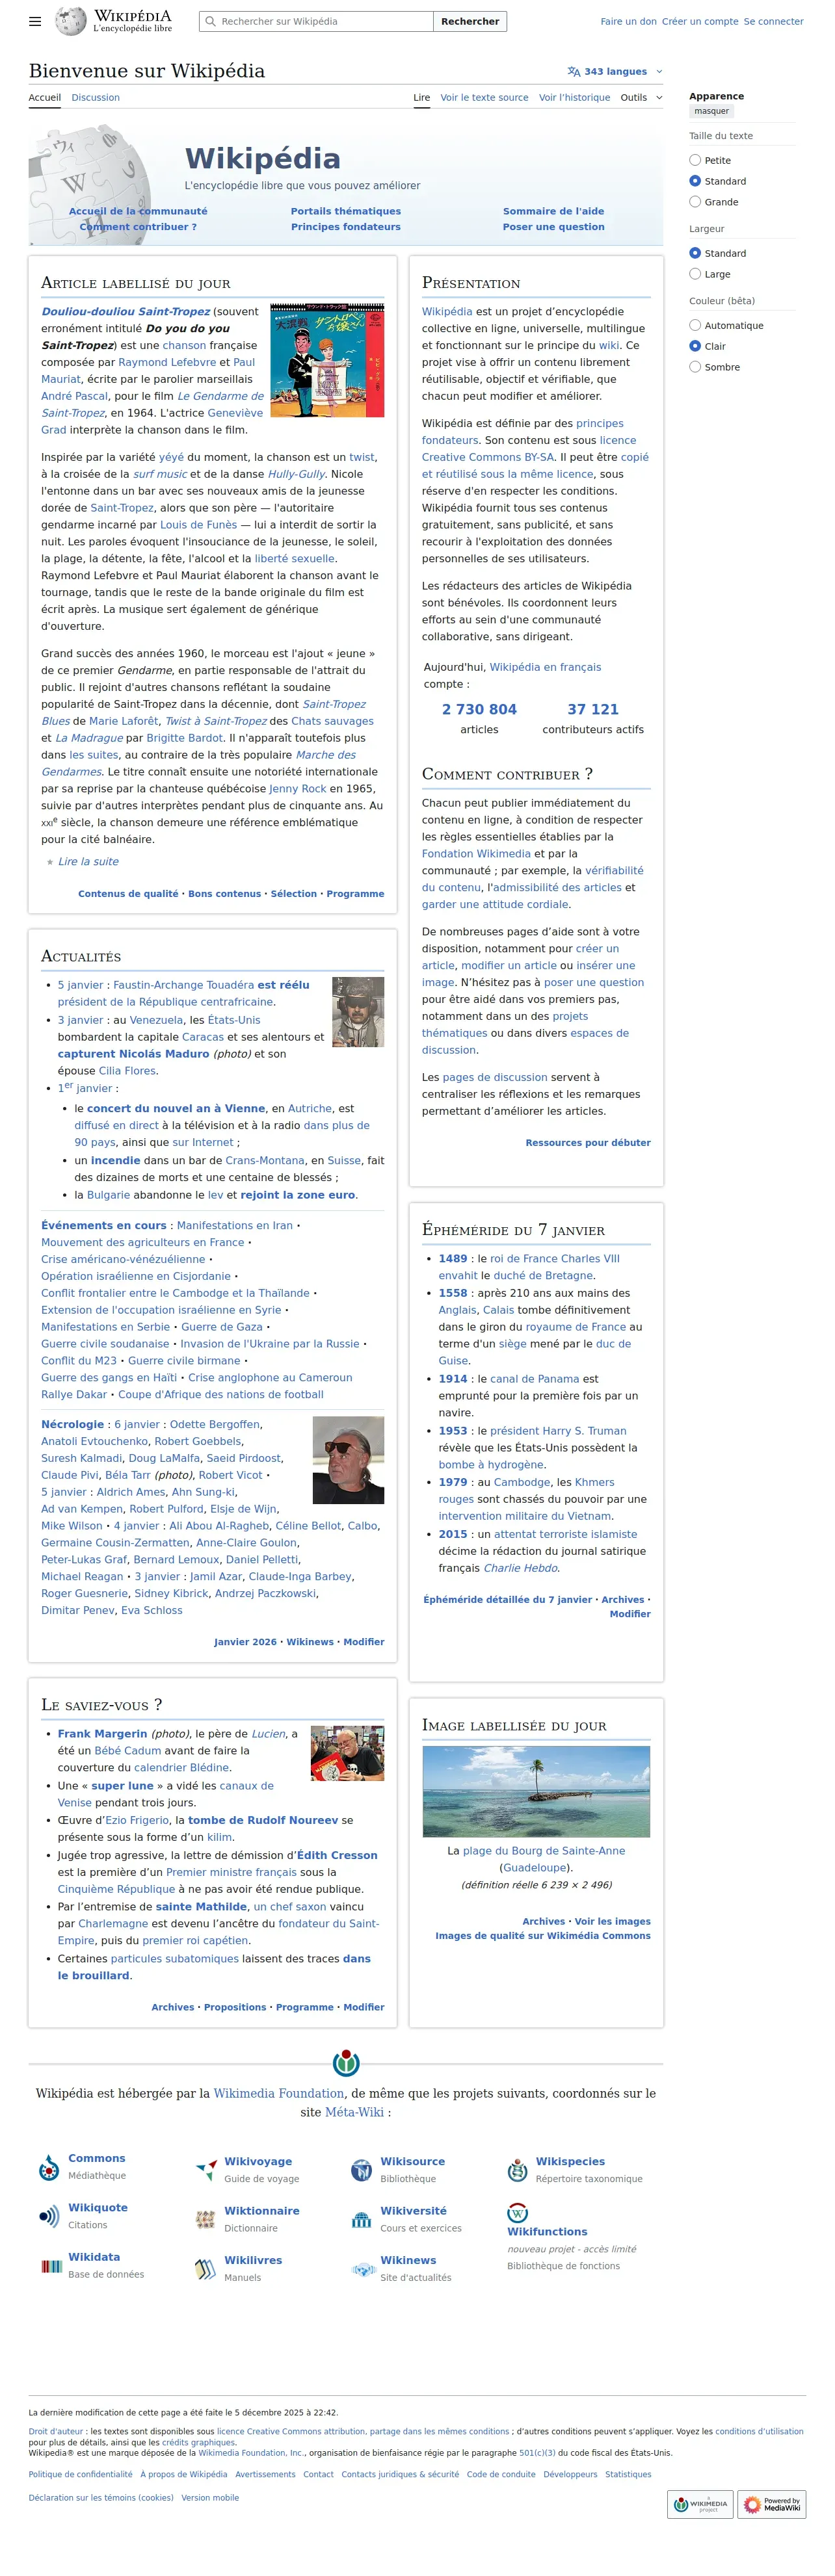This screenshot has height=2576, width=835.
Task: Click Éphéméride détaillée du 7 janvier link
Action: [508, 1599]
